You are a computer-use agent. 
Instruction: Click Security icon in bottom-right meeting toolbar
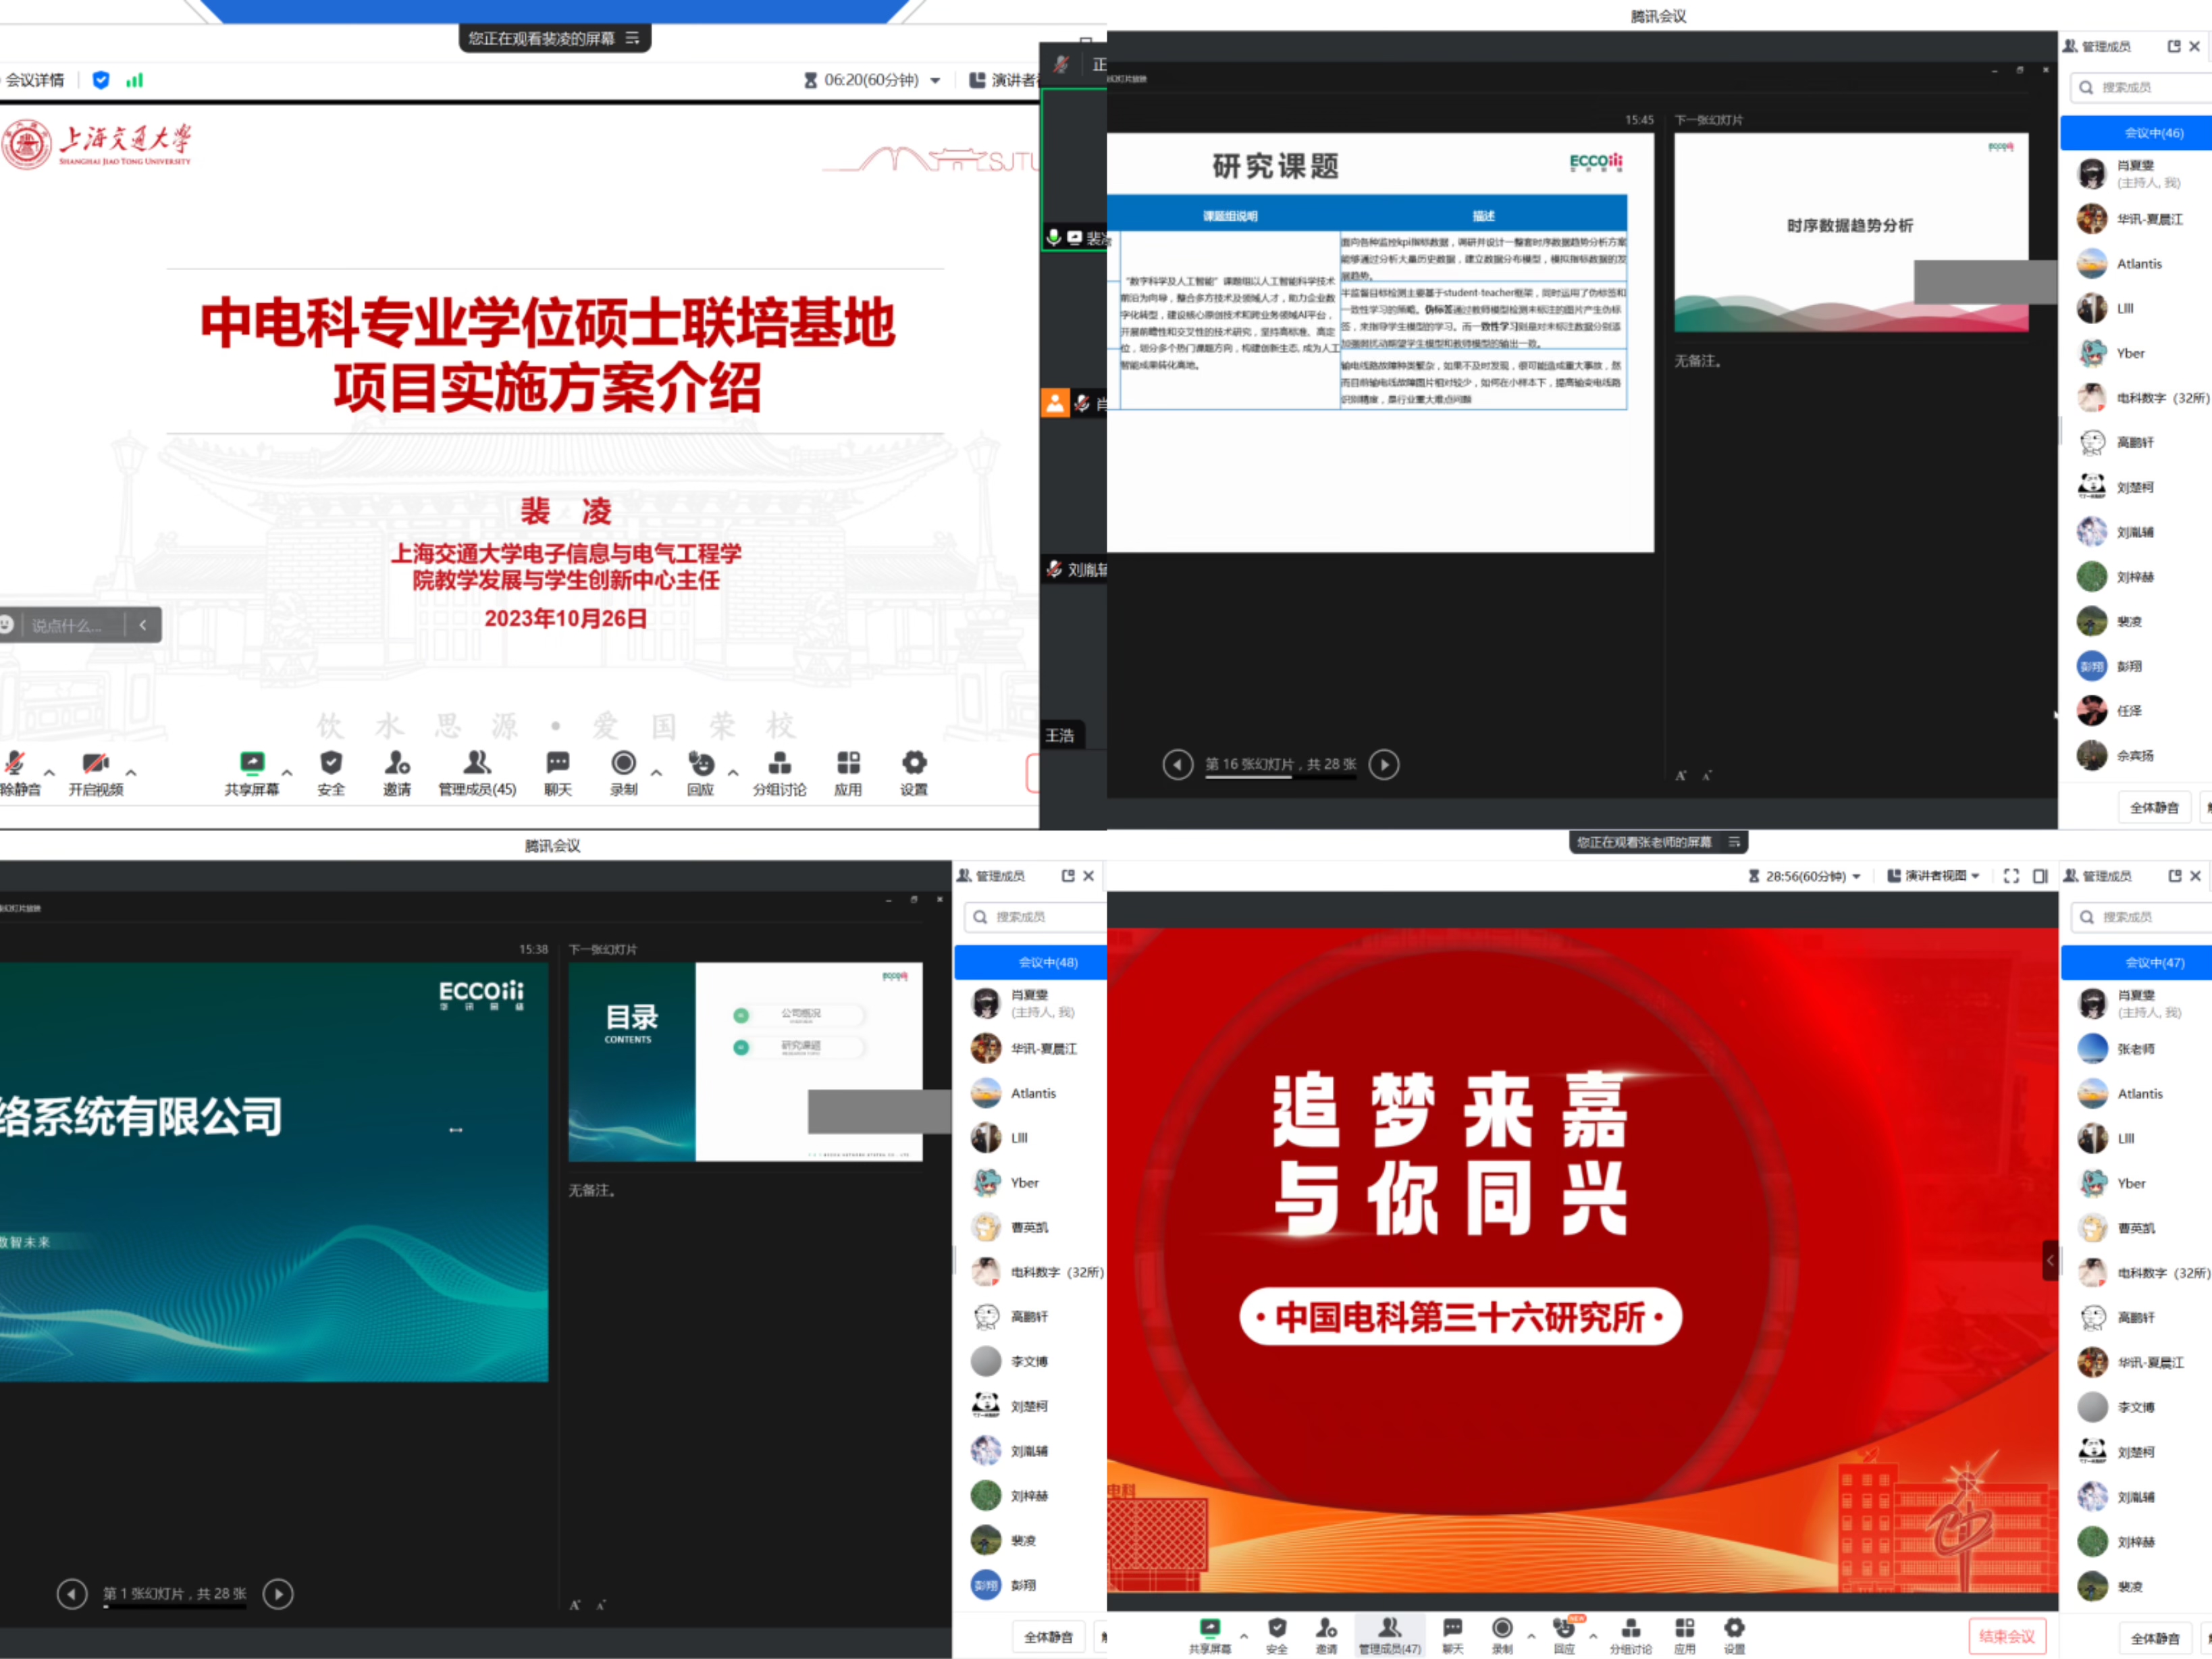tap(1277, 1635)
